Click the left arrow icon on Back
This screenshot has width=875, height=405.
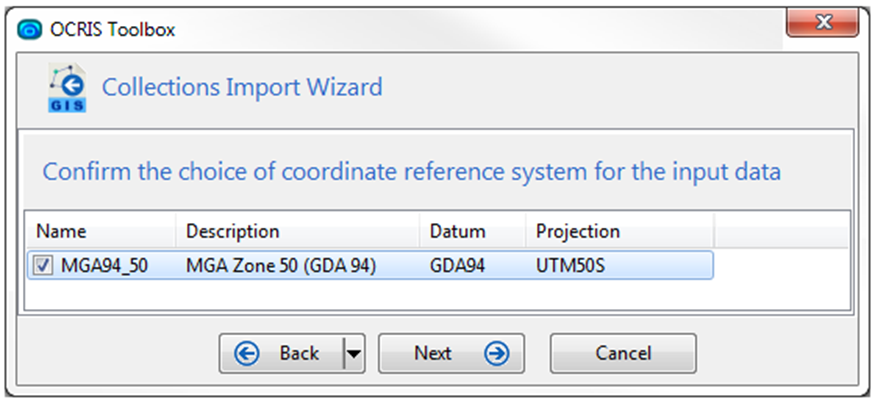[246, 354]
